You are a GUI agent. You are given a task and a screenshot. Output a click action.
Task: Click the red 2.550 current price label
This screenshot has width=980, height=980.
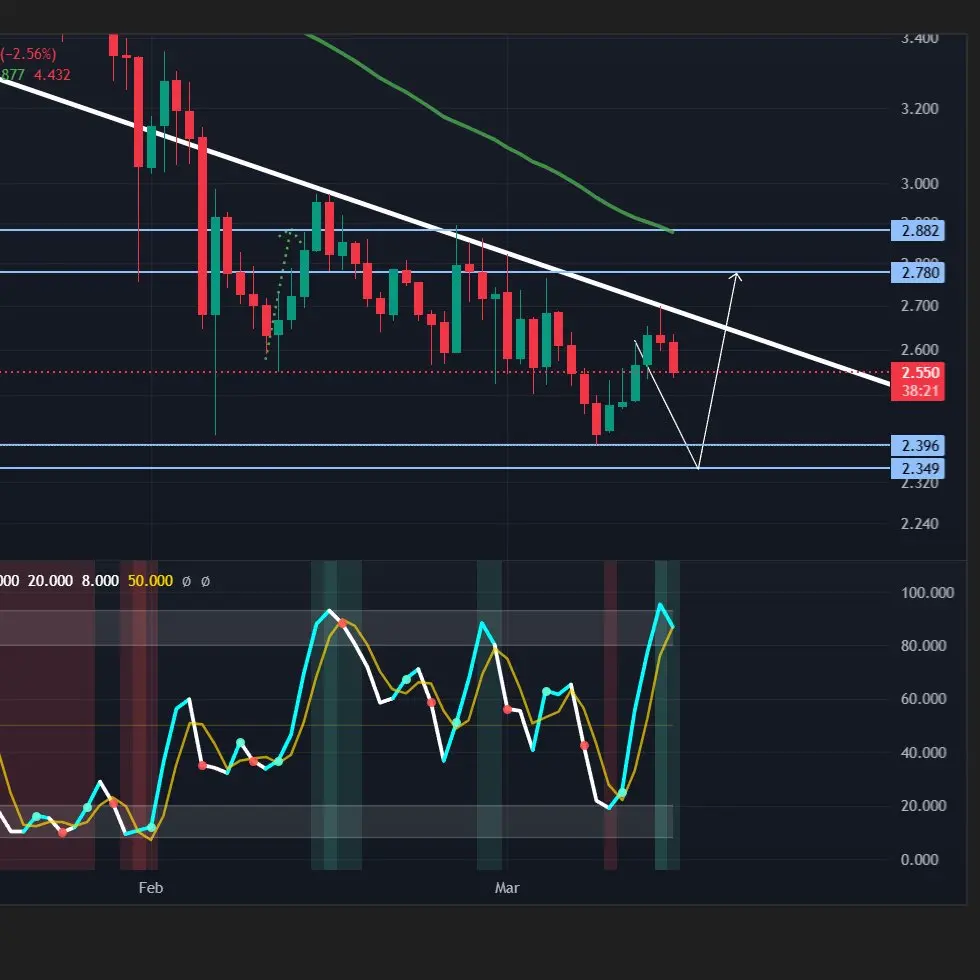[x=920, y=372]
